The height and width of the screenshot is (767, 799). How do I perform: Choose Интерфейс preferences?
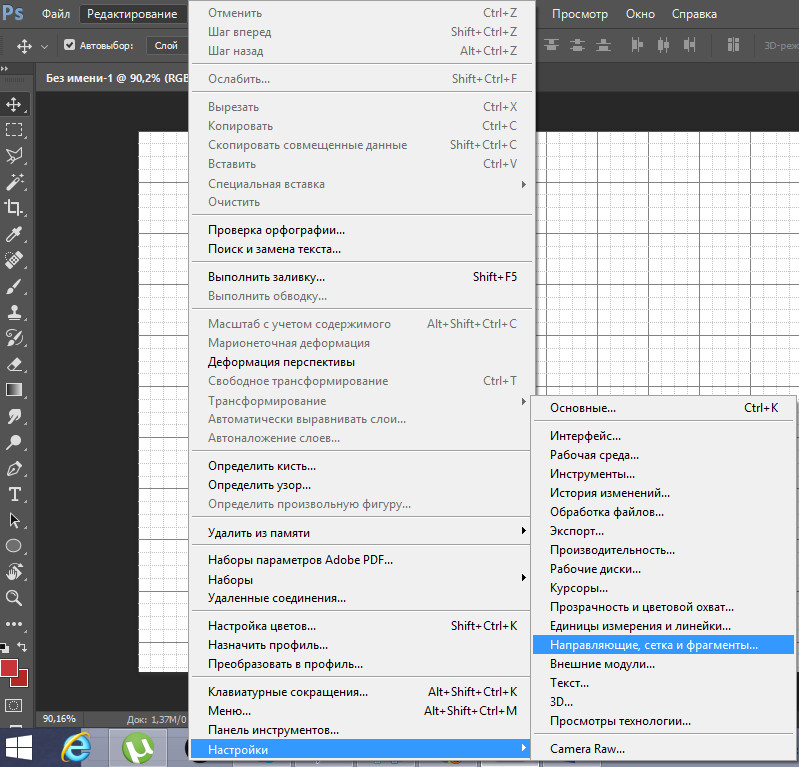click(663, 436)
